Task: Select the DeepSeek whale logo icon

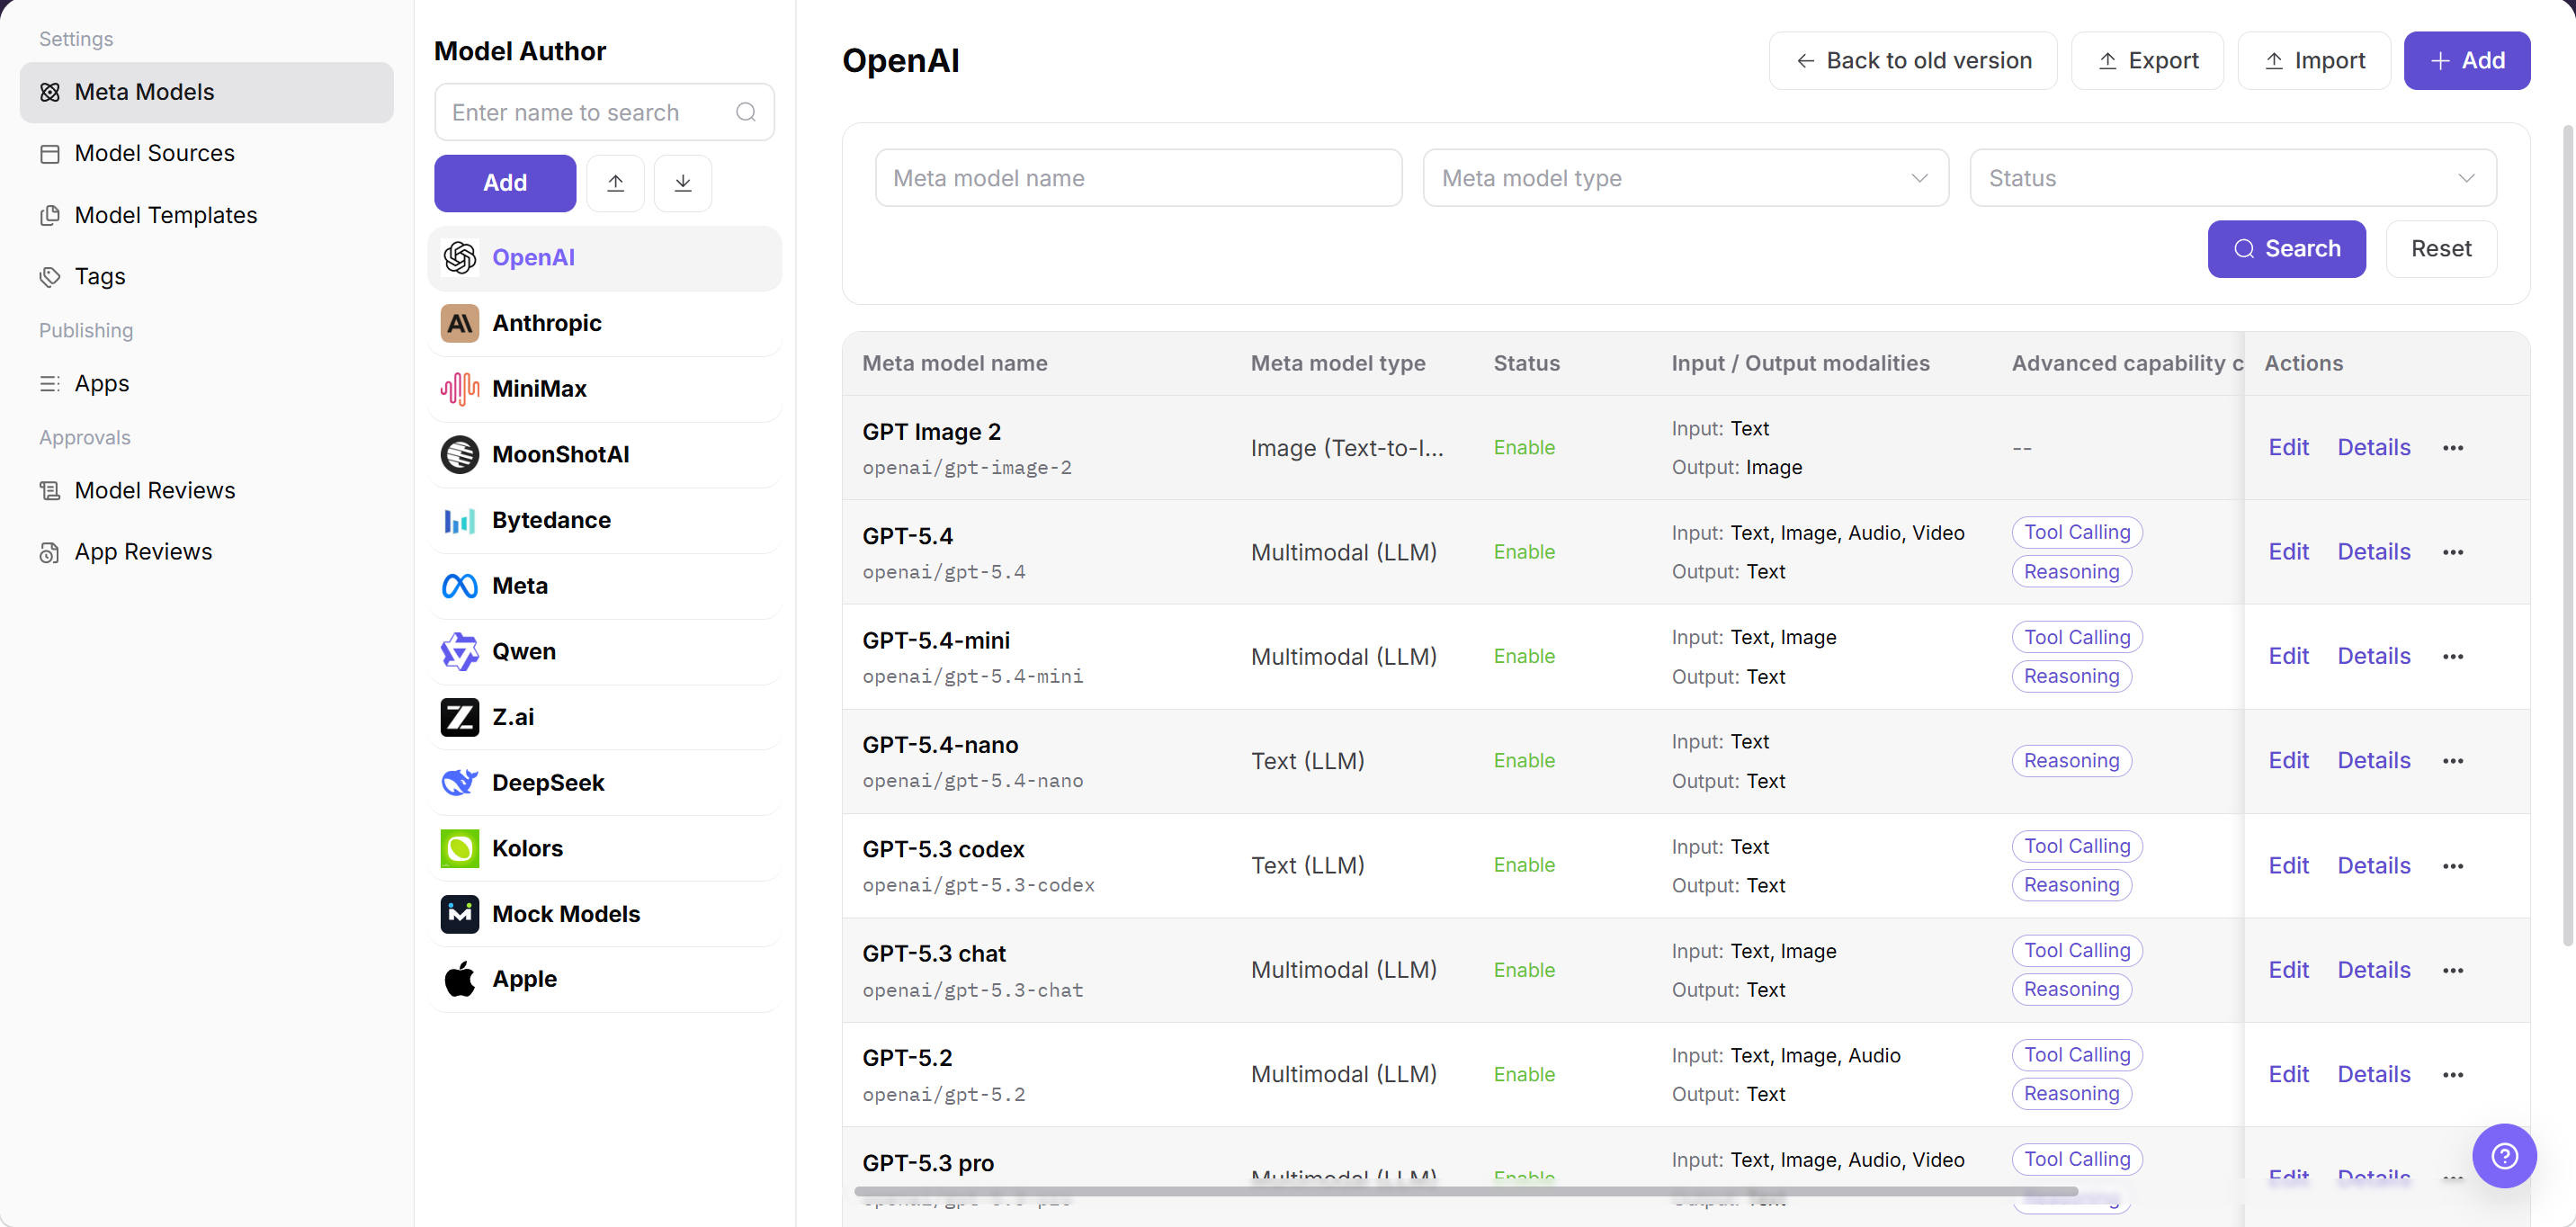Action: click(x=459, y=782)
